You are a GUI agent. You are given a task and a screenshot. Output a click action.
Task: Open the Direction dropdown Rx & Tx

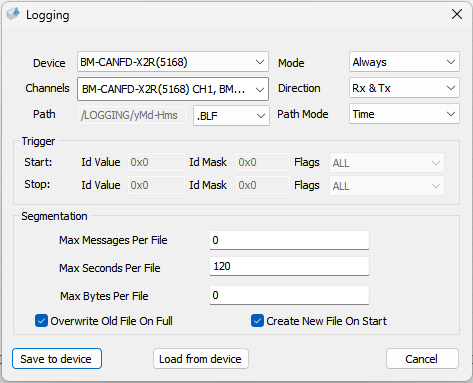(x=404, y=88)
